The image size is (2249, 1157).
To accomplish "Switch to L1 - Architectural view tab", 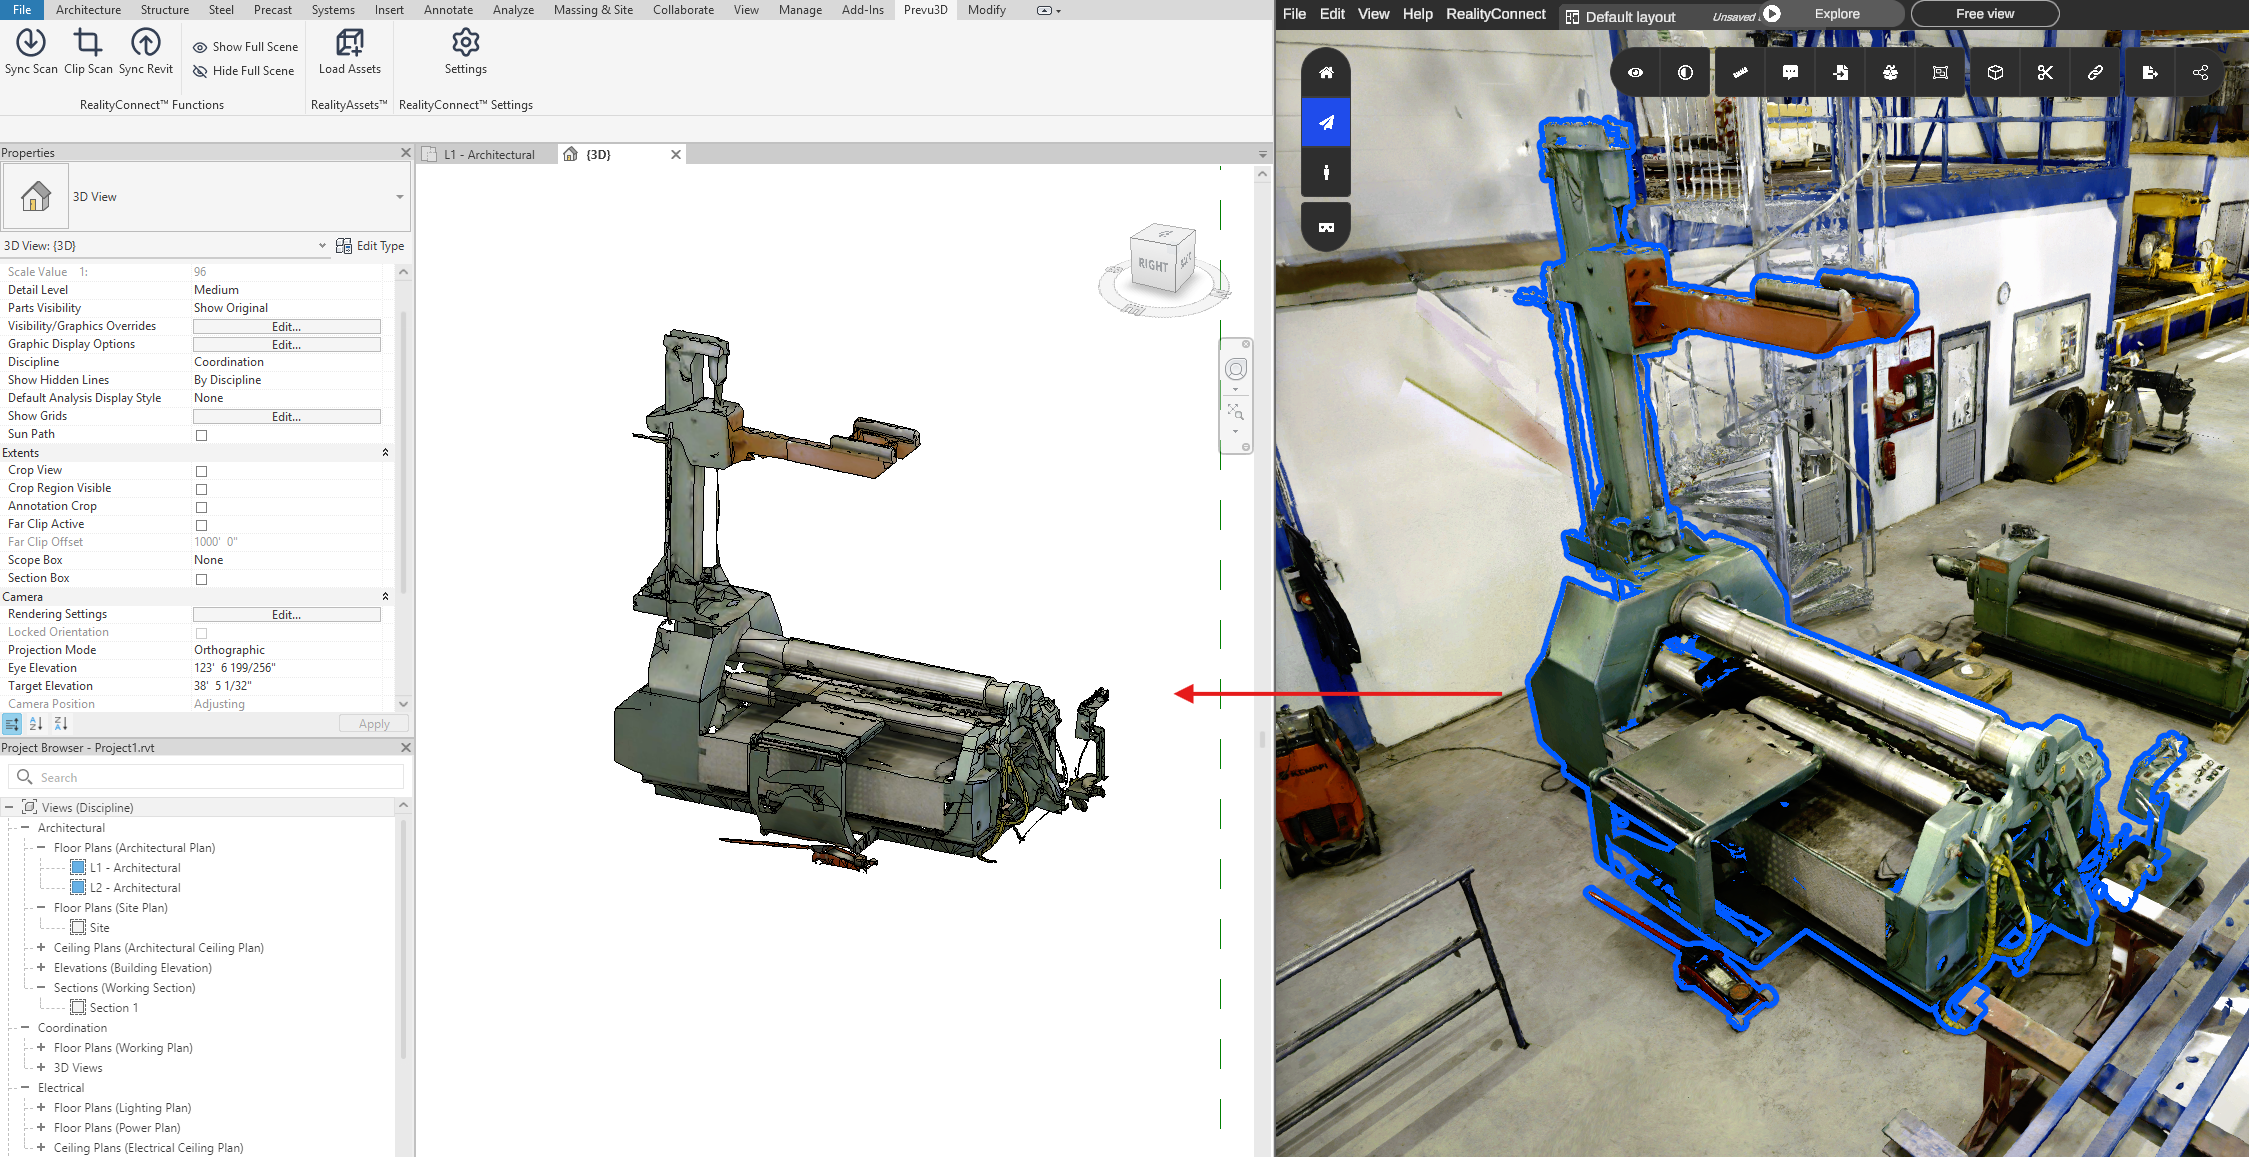I will click(489, 155).
